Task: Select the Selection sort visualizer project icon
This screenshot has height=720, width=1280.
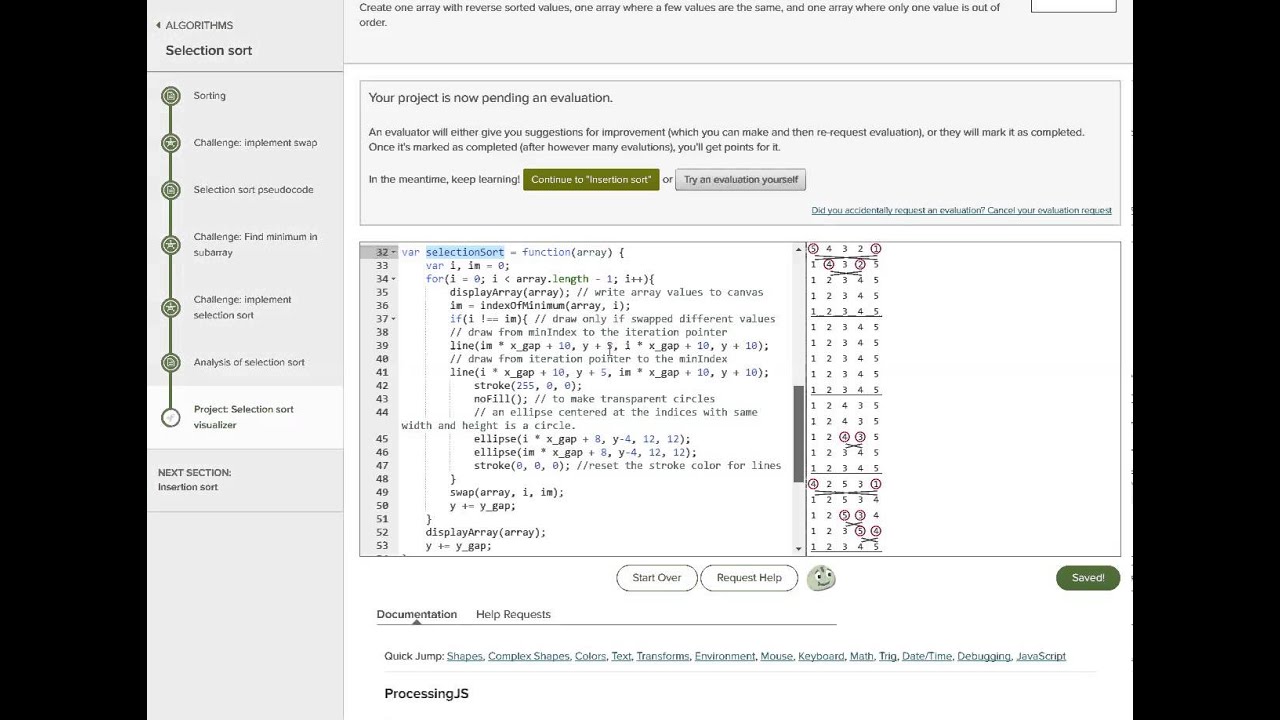Action: coord(171,417)
